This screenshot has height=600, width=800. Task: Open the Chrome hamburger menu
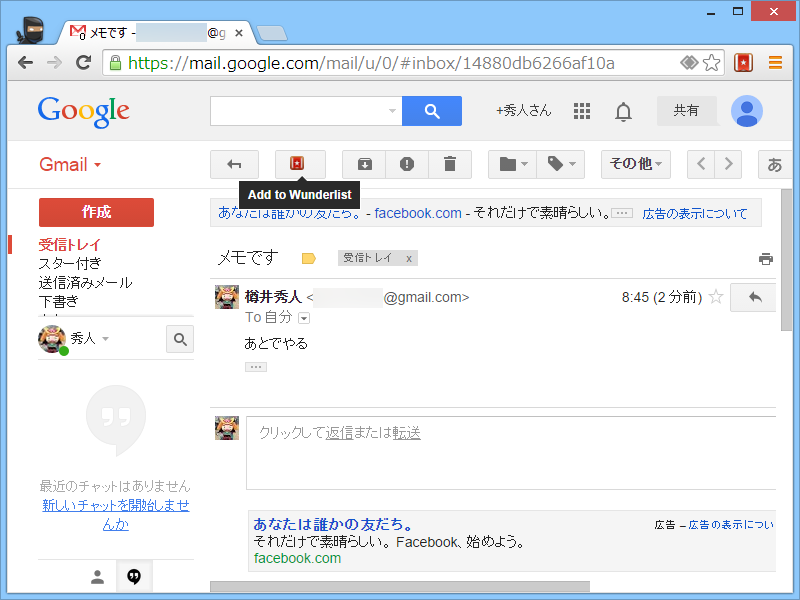point(775,63)
